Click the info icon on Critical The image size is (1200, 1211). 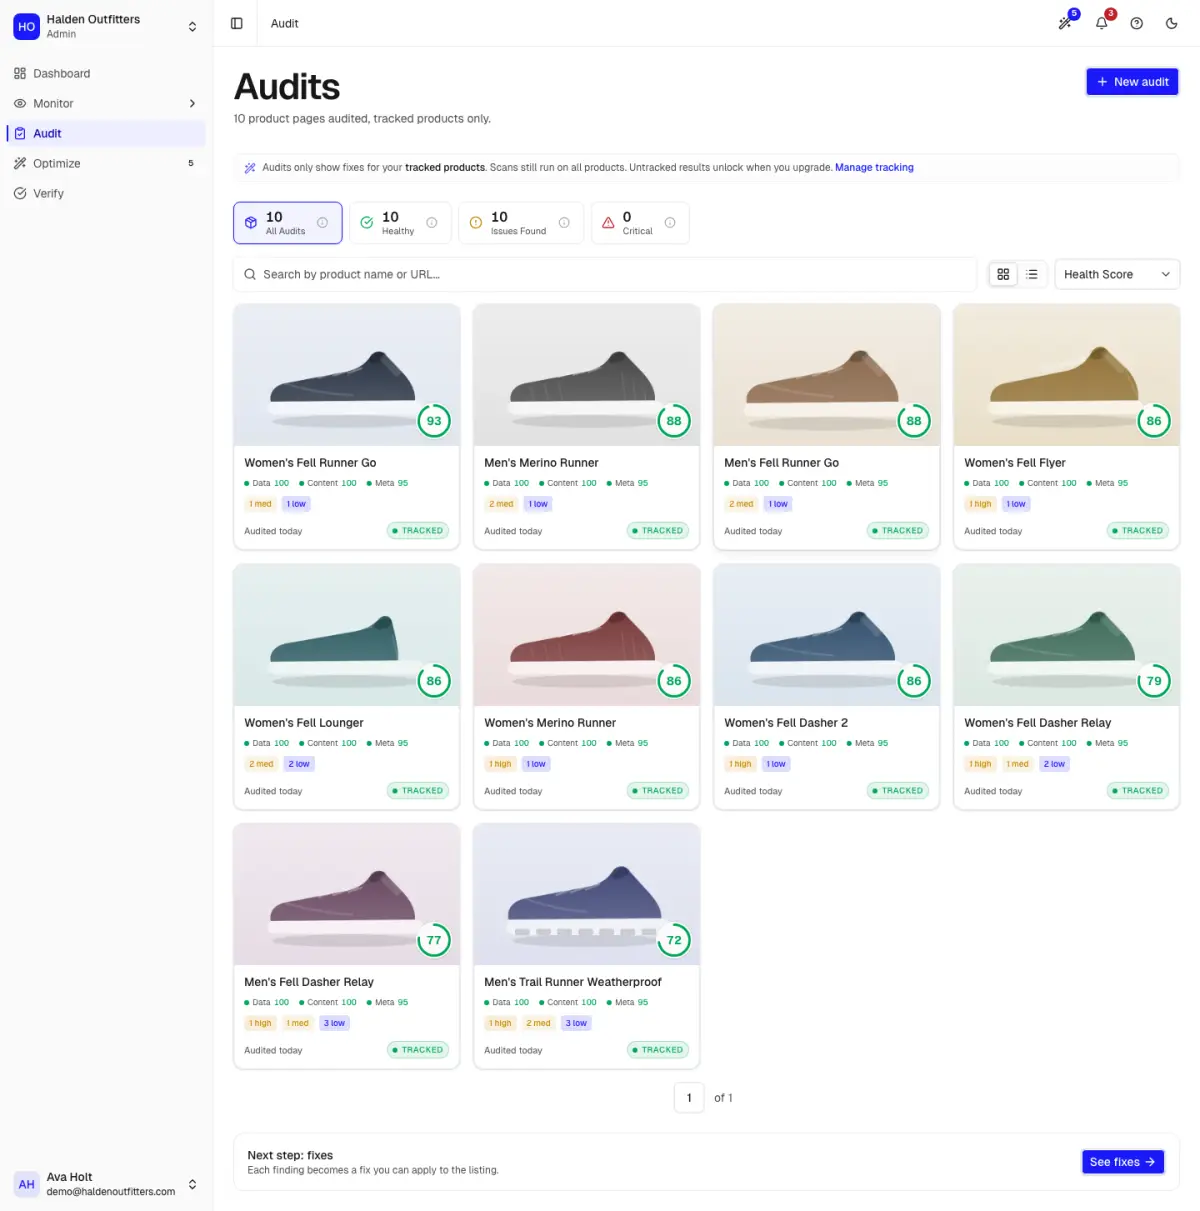click(670, 223)
